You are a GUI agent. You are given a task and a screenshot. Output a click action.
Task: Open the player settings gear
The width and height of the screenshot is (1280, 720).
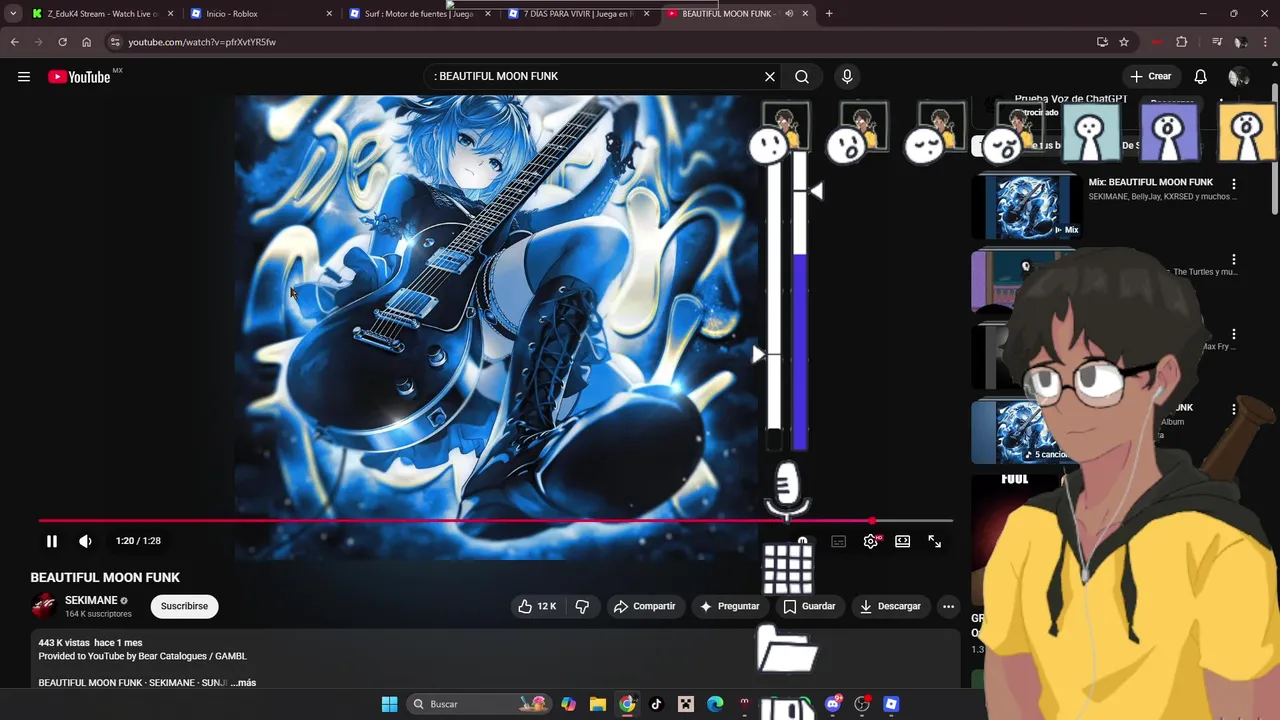[871, 541]
